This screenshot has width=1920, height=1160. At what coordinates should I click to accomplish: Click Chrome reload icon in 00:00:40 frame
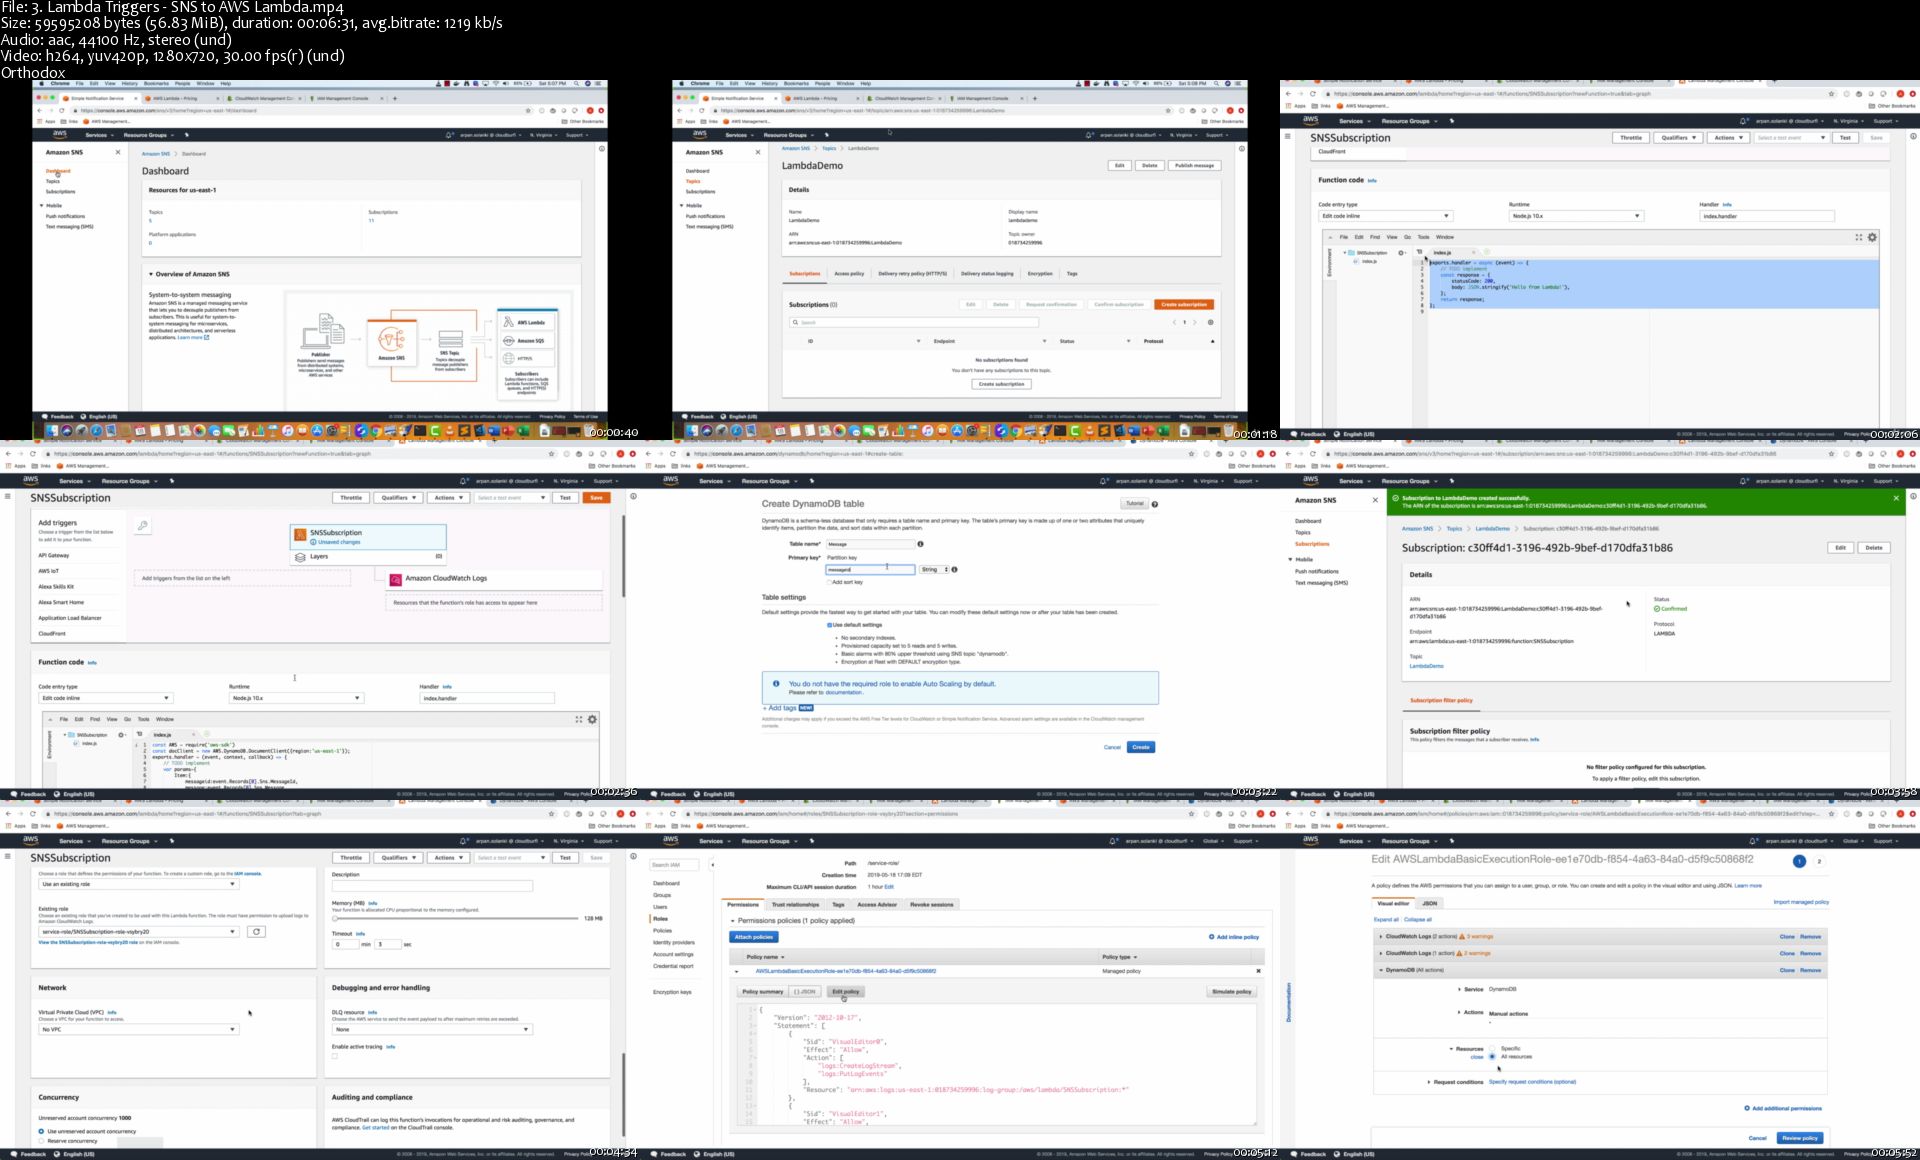click(x=61, y=111)
